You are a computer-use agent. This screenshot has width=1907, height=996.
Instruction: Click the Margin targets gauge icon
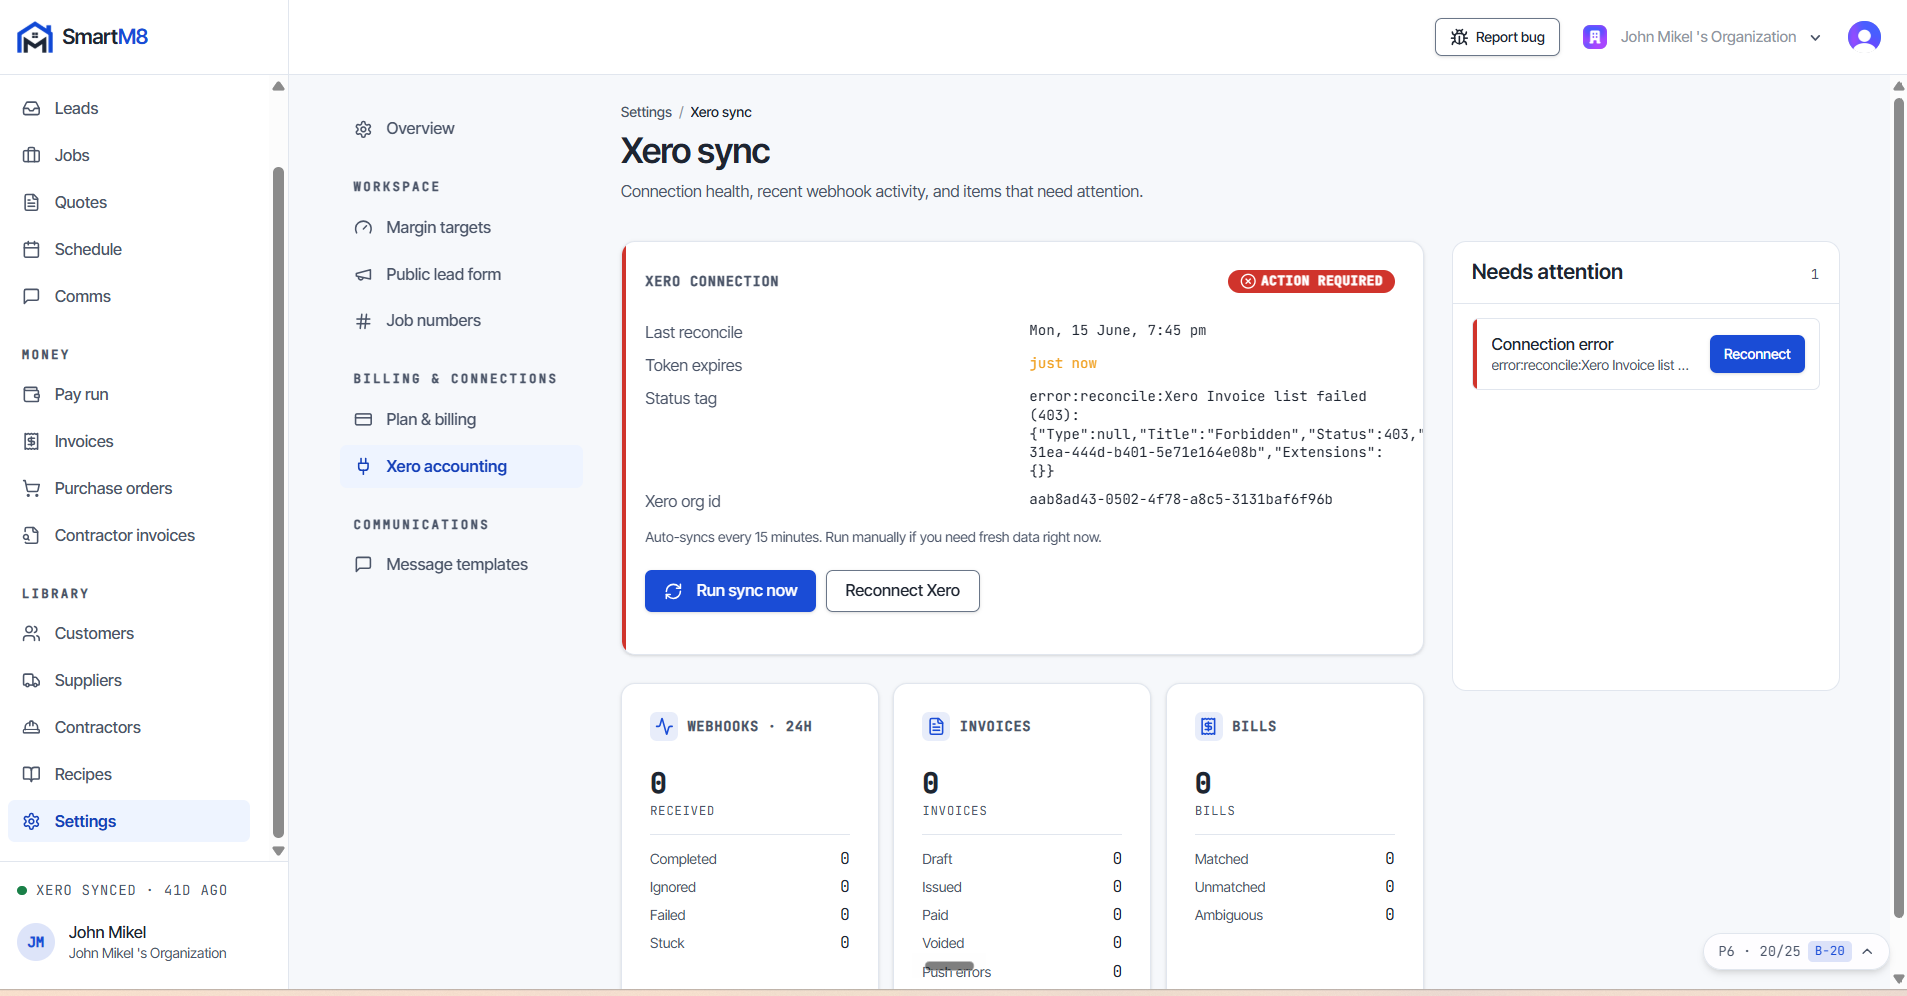(363, 228)
